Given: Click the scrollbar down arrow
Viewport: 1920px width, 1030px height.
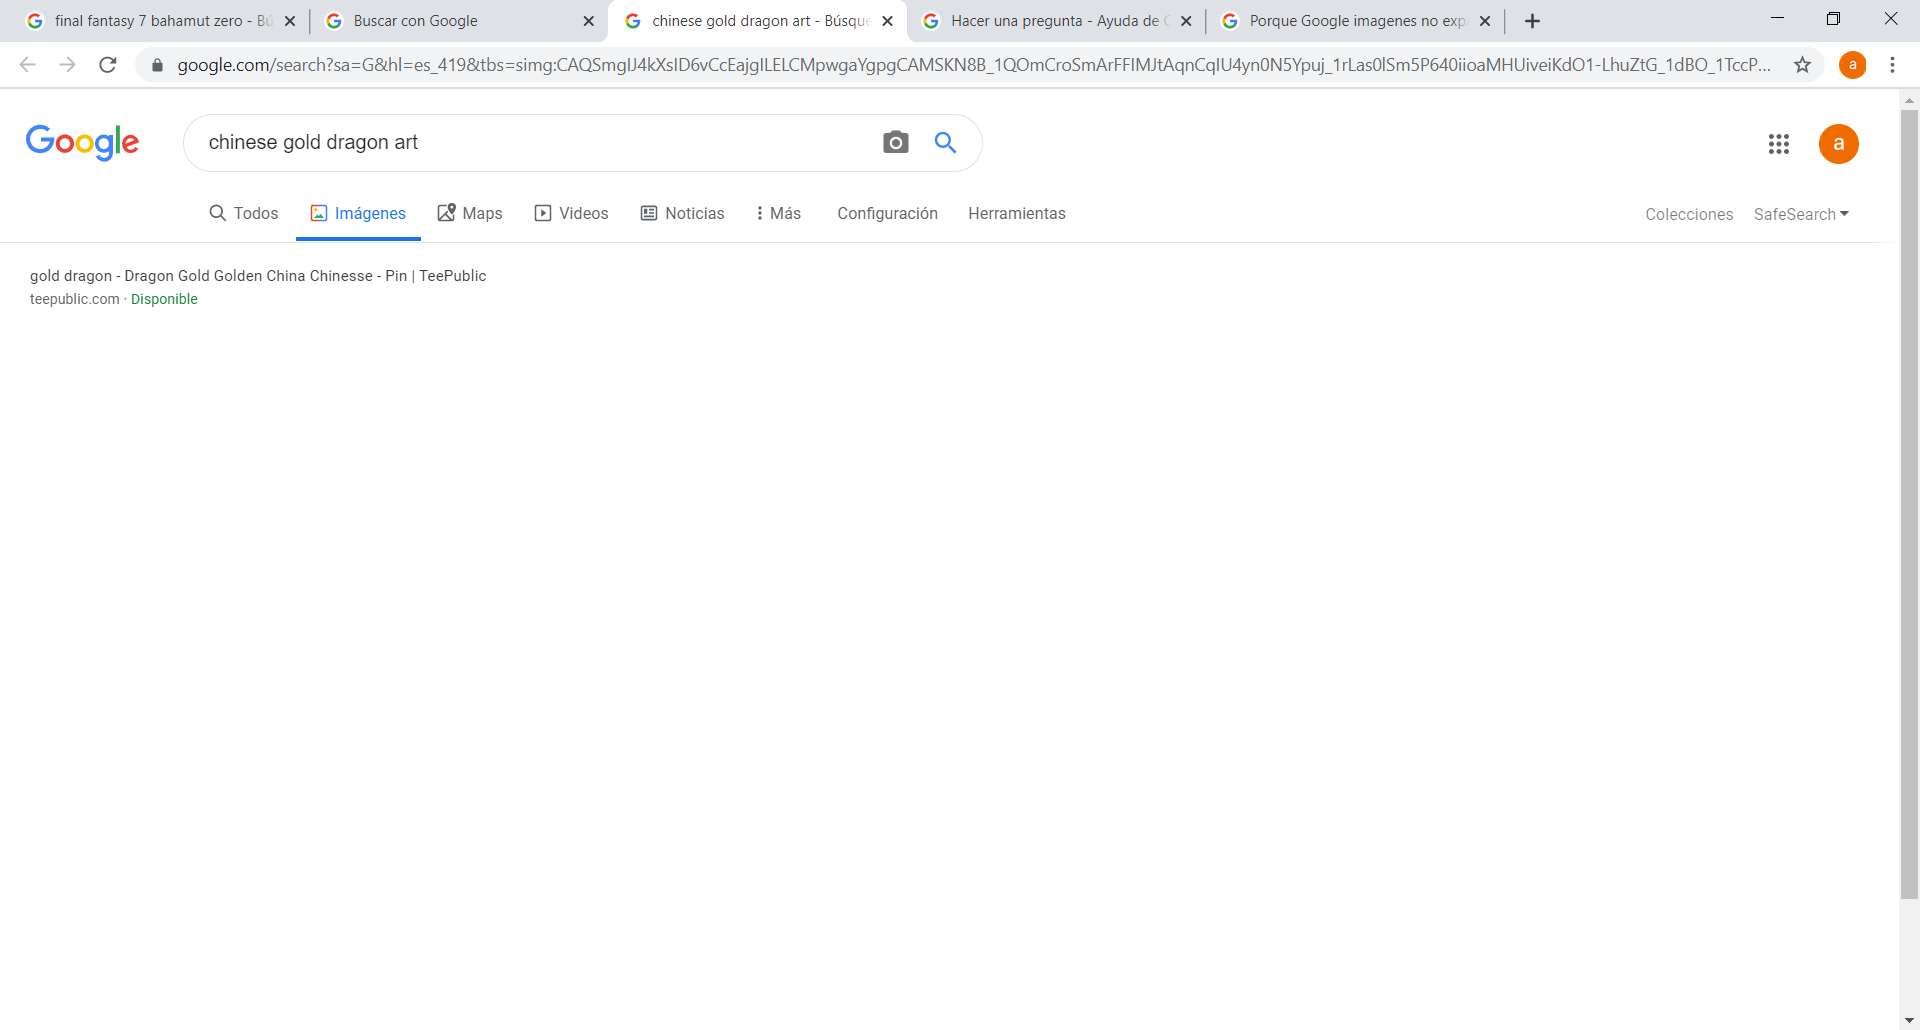Looking at the screenshot, I should pos(1909,1020).
